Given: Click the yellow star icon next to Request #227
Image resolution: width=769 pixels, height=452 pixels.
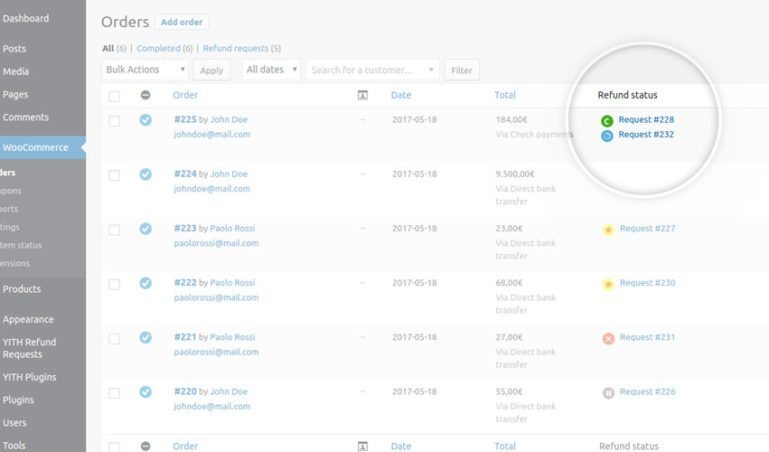Looking at the screenshot, I should pos(608,229).
